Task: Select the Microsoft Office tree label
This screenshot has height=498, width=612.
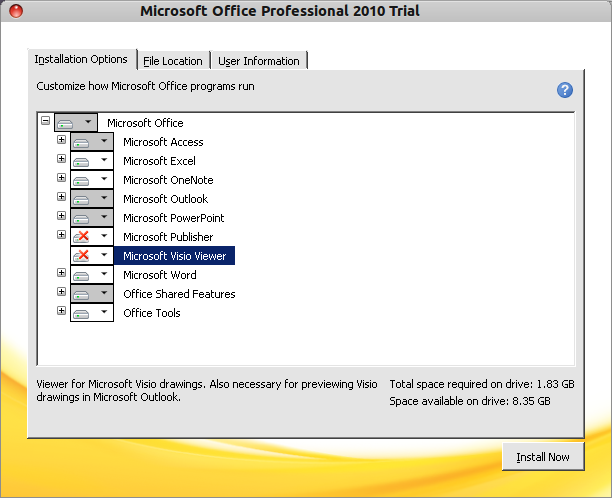Action: pos(145,123)
